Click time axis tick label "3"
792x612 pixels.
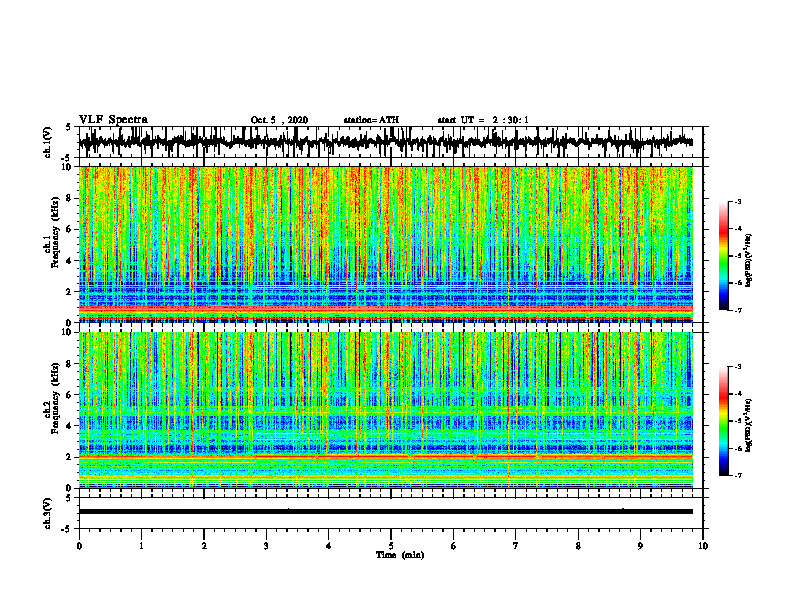(266, 546)
